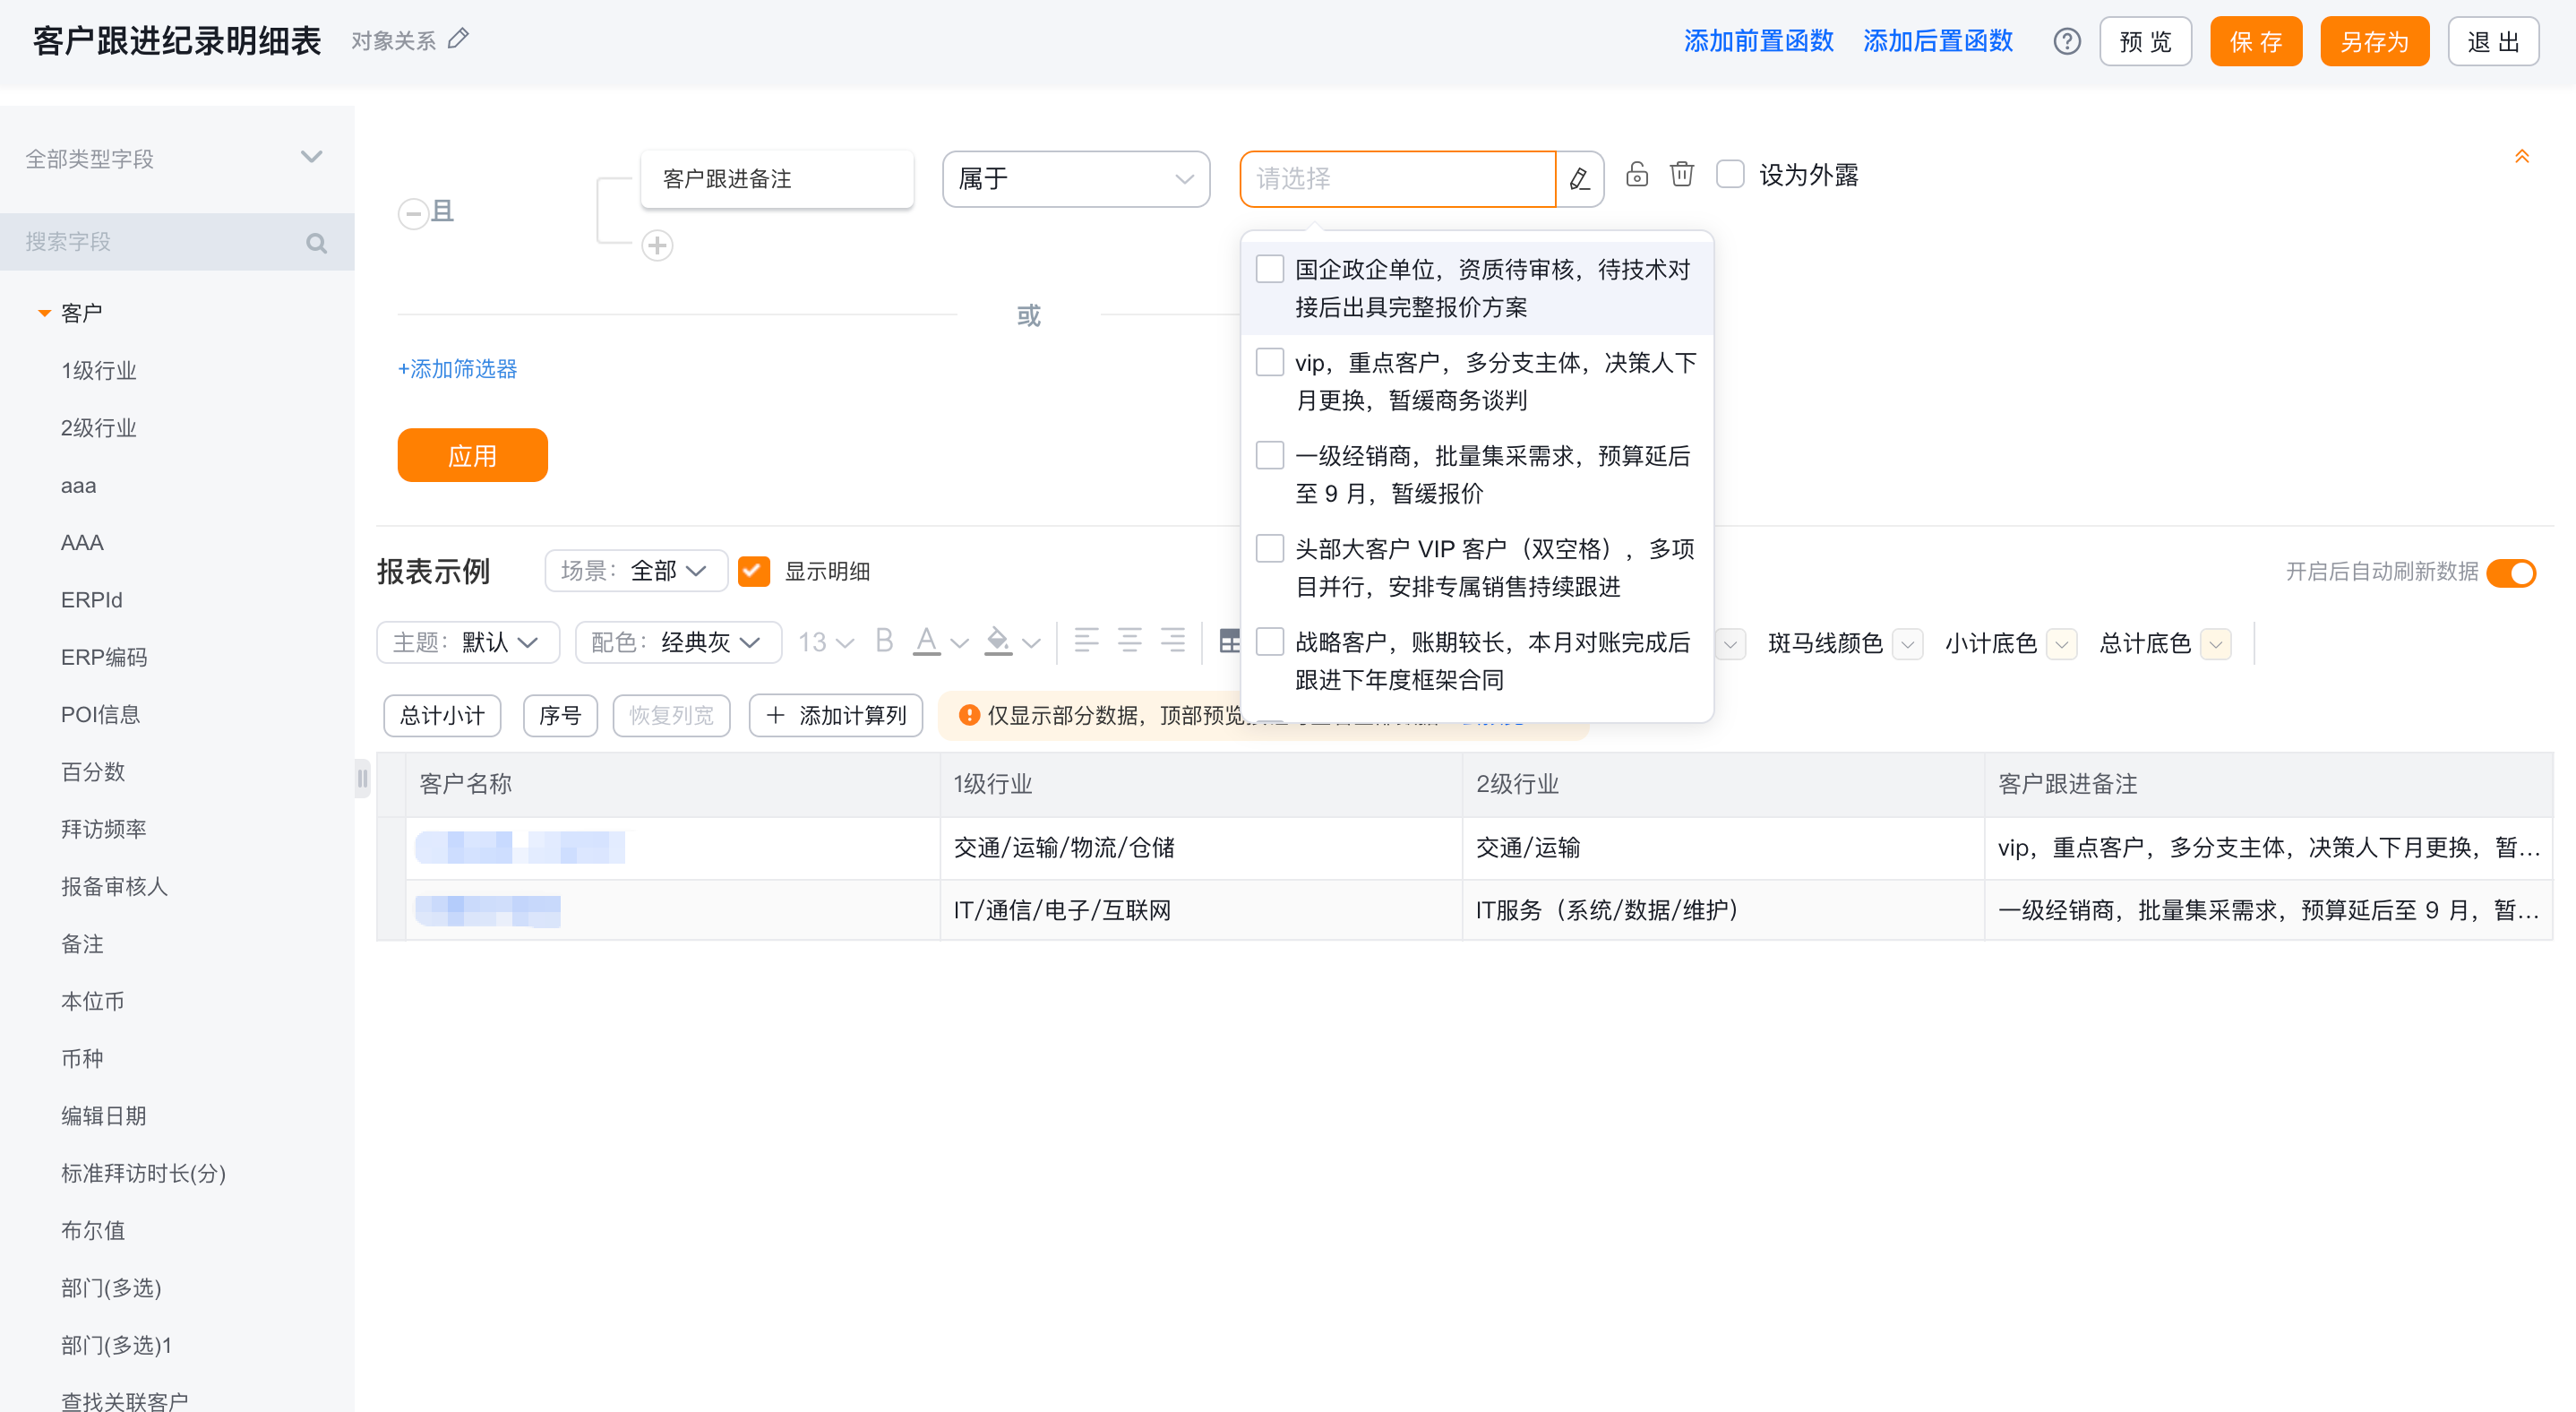Uncheck the 显示明细 checkbox

click(753, 571)
